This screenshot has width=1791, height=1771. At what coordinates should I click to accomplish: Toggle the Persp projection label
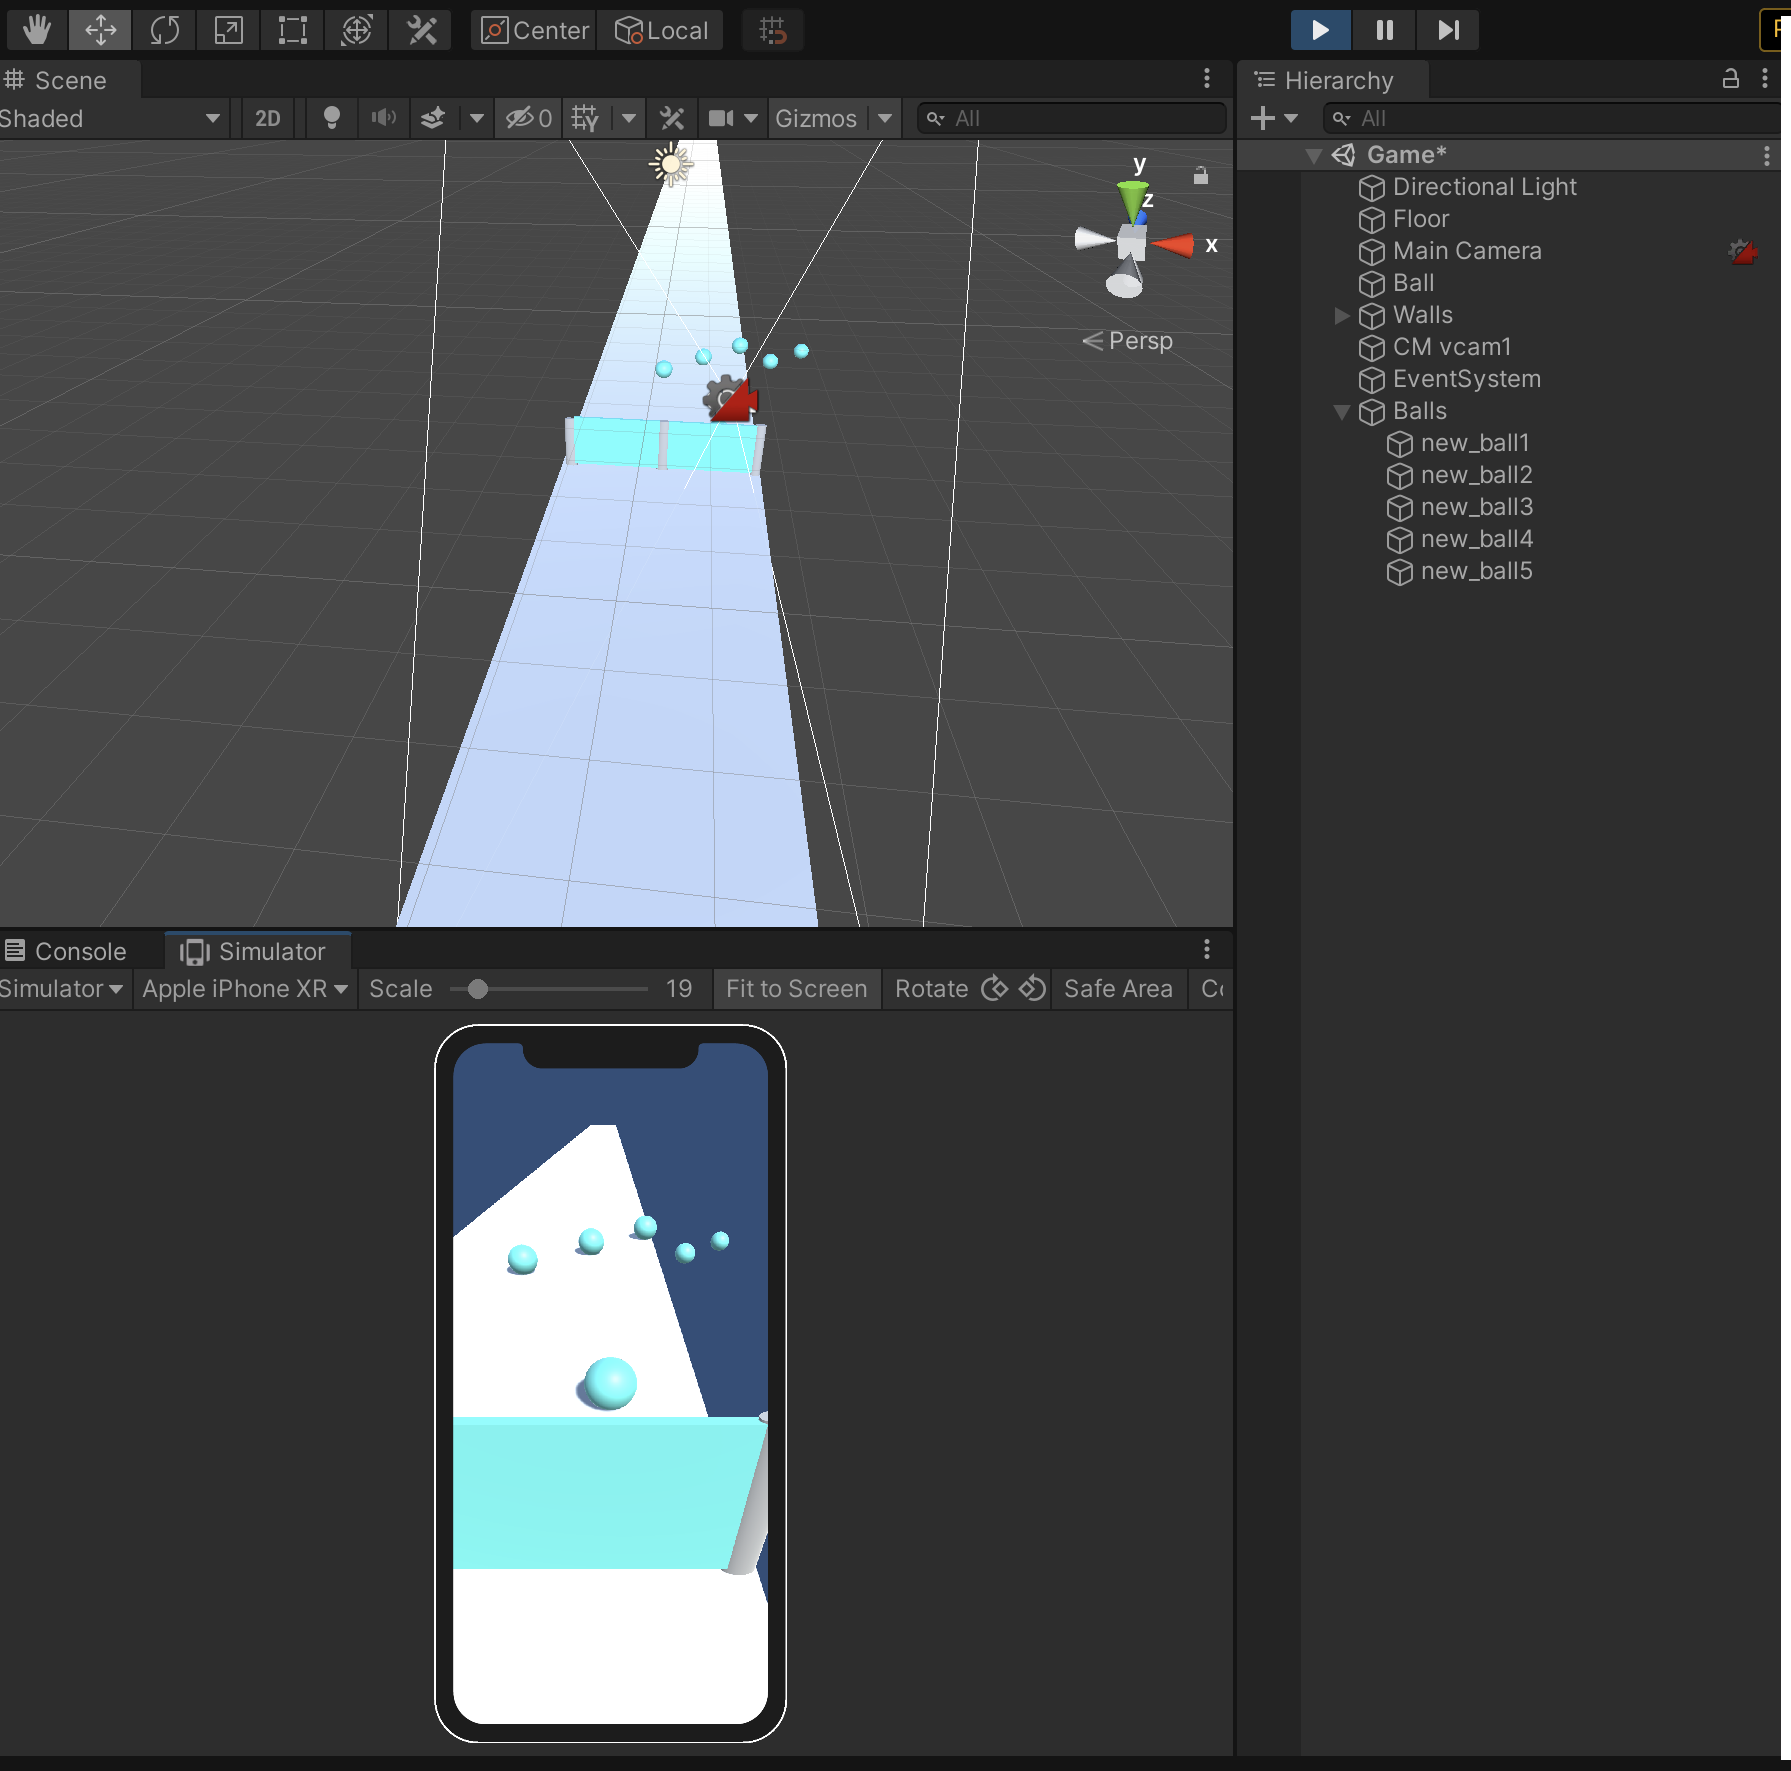1128,341
